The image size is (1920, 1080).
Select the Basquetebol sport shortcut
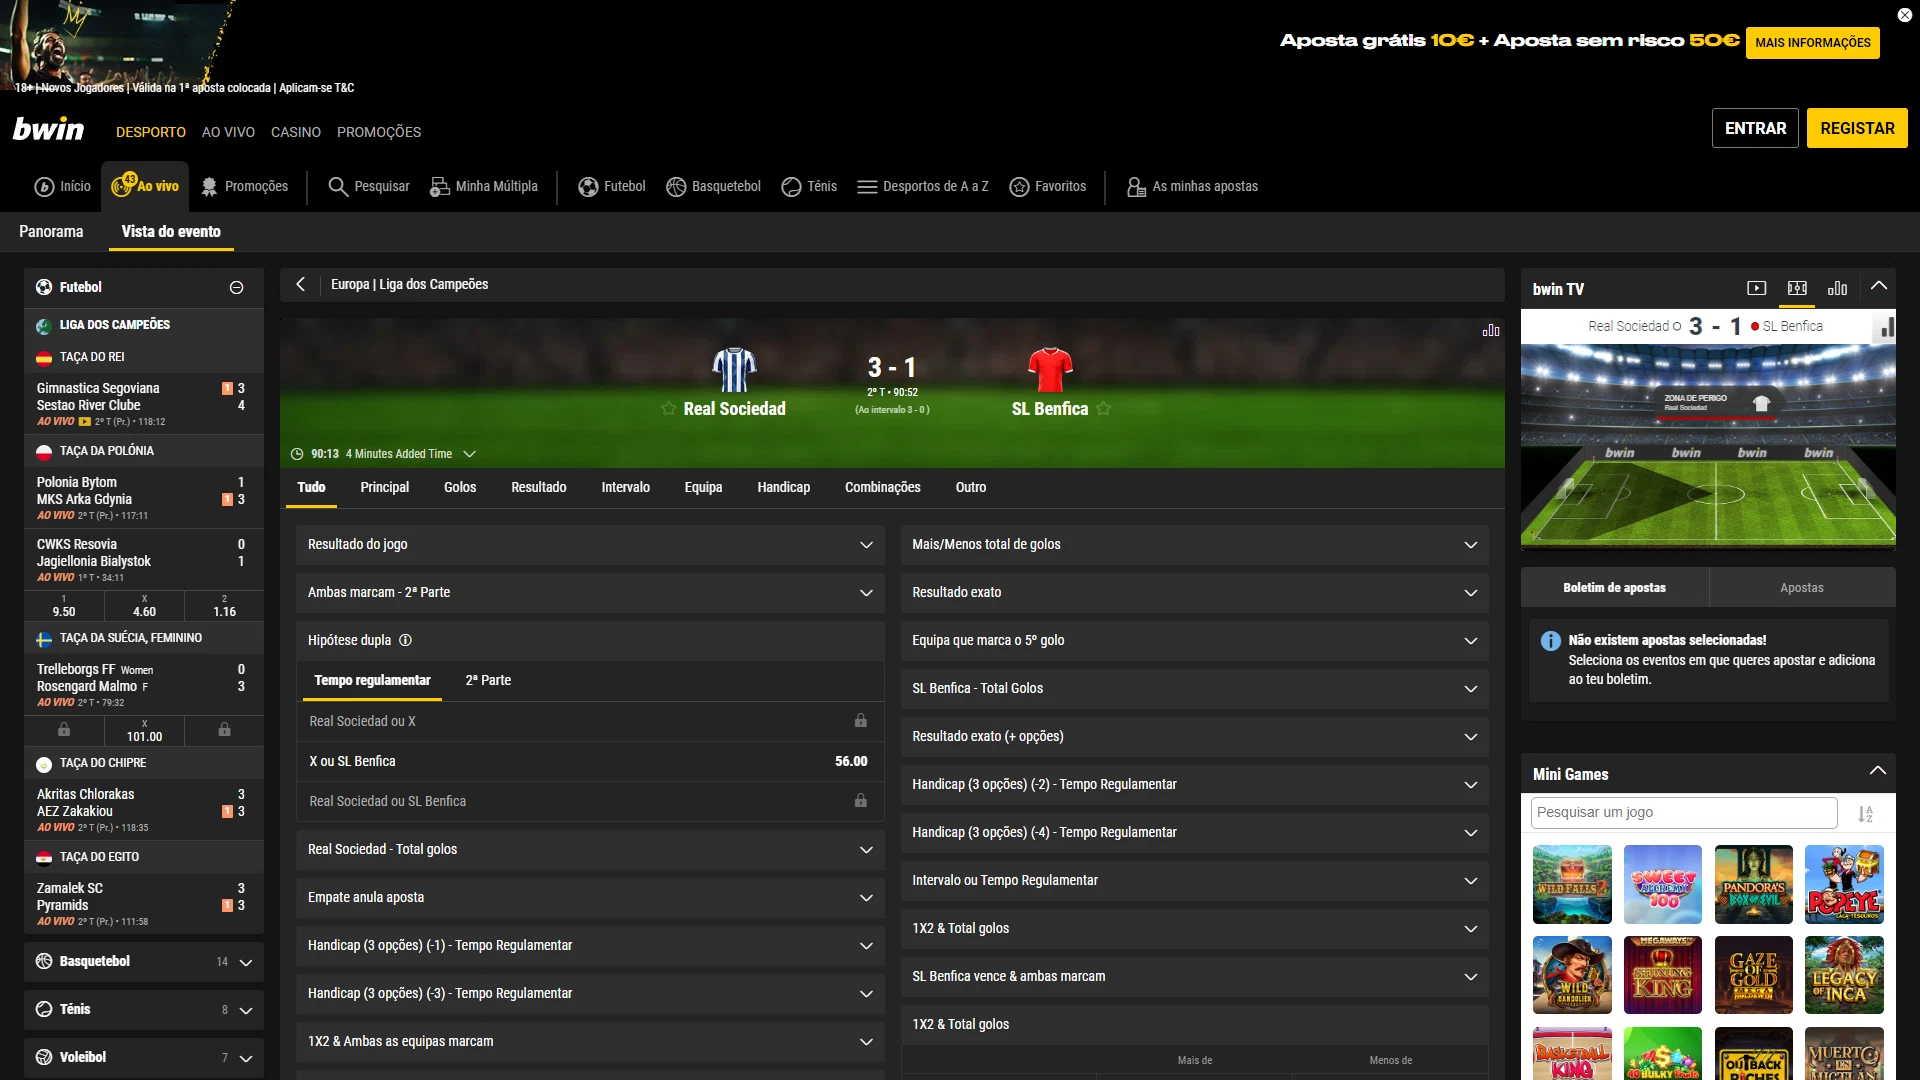(714, 187)
